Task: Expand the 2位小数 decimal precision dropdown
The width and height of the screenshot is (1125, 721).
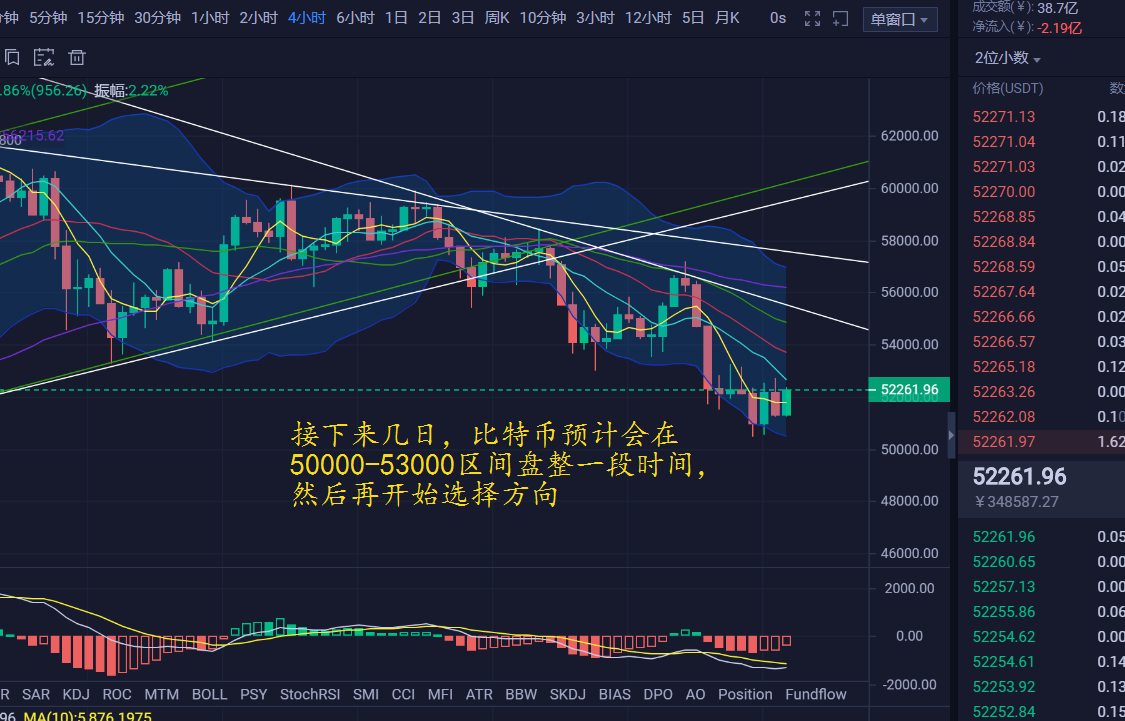Action: click(x=1007, y=58)
